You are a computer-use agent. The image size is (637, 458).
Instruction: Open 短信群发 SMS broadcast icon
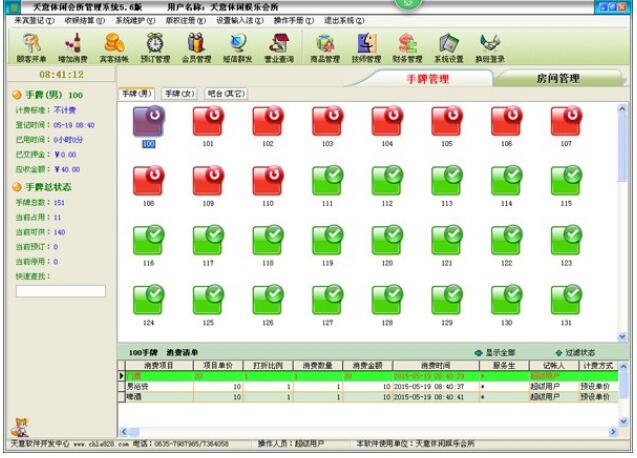(x=238, y=47)
